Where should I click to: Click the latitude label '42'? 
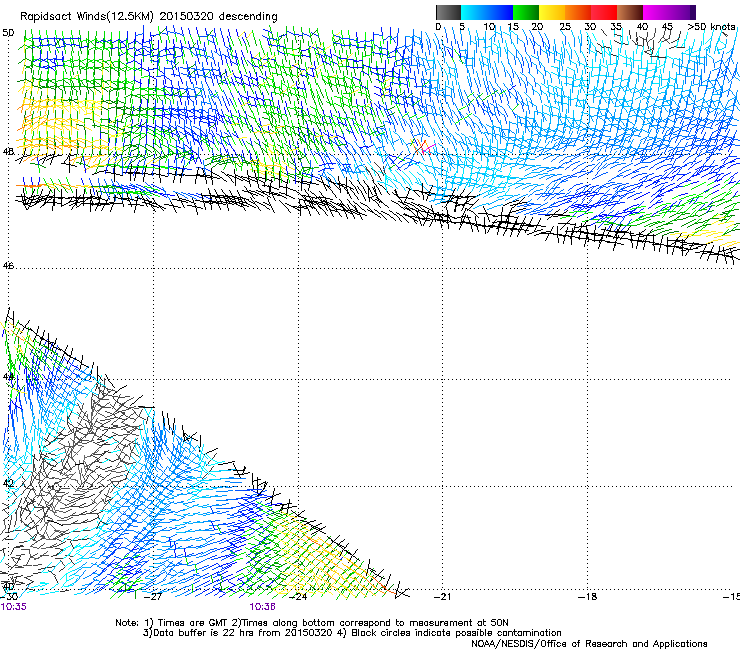8,483
